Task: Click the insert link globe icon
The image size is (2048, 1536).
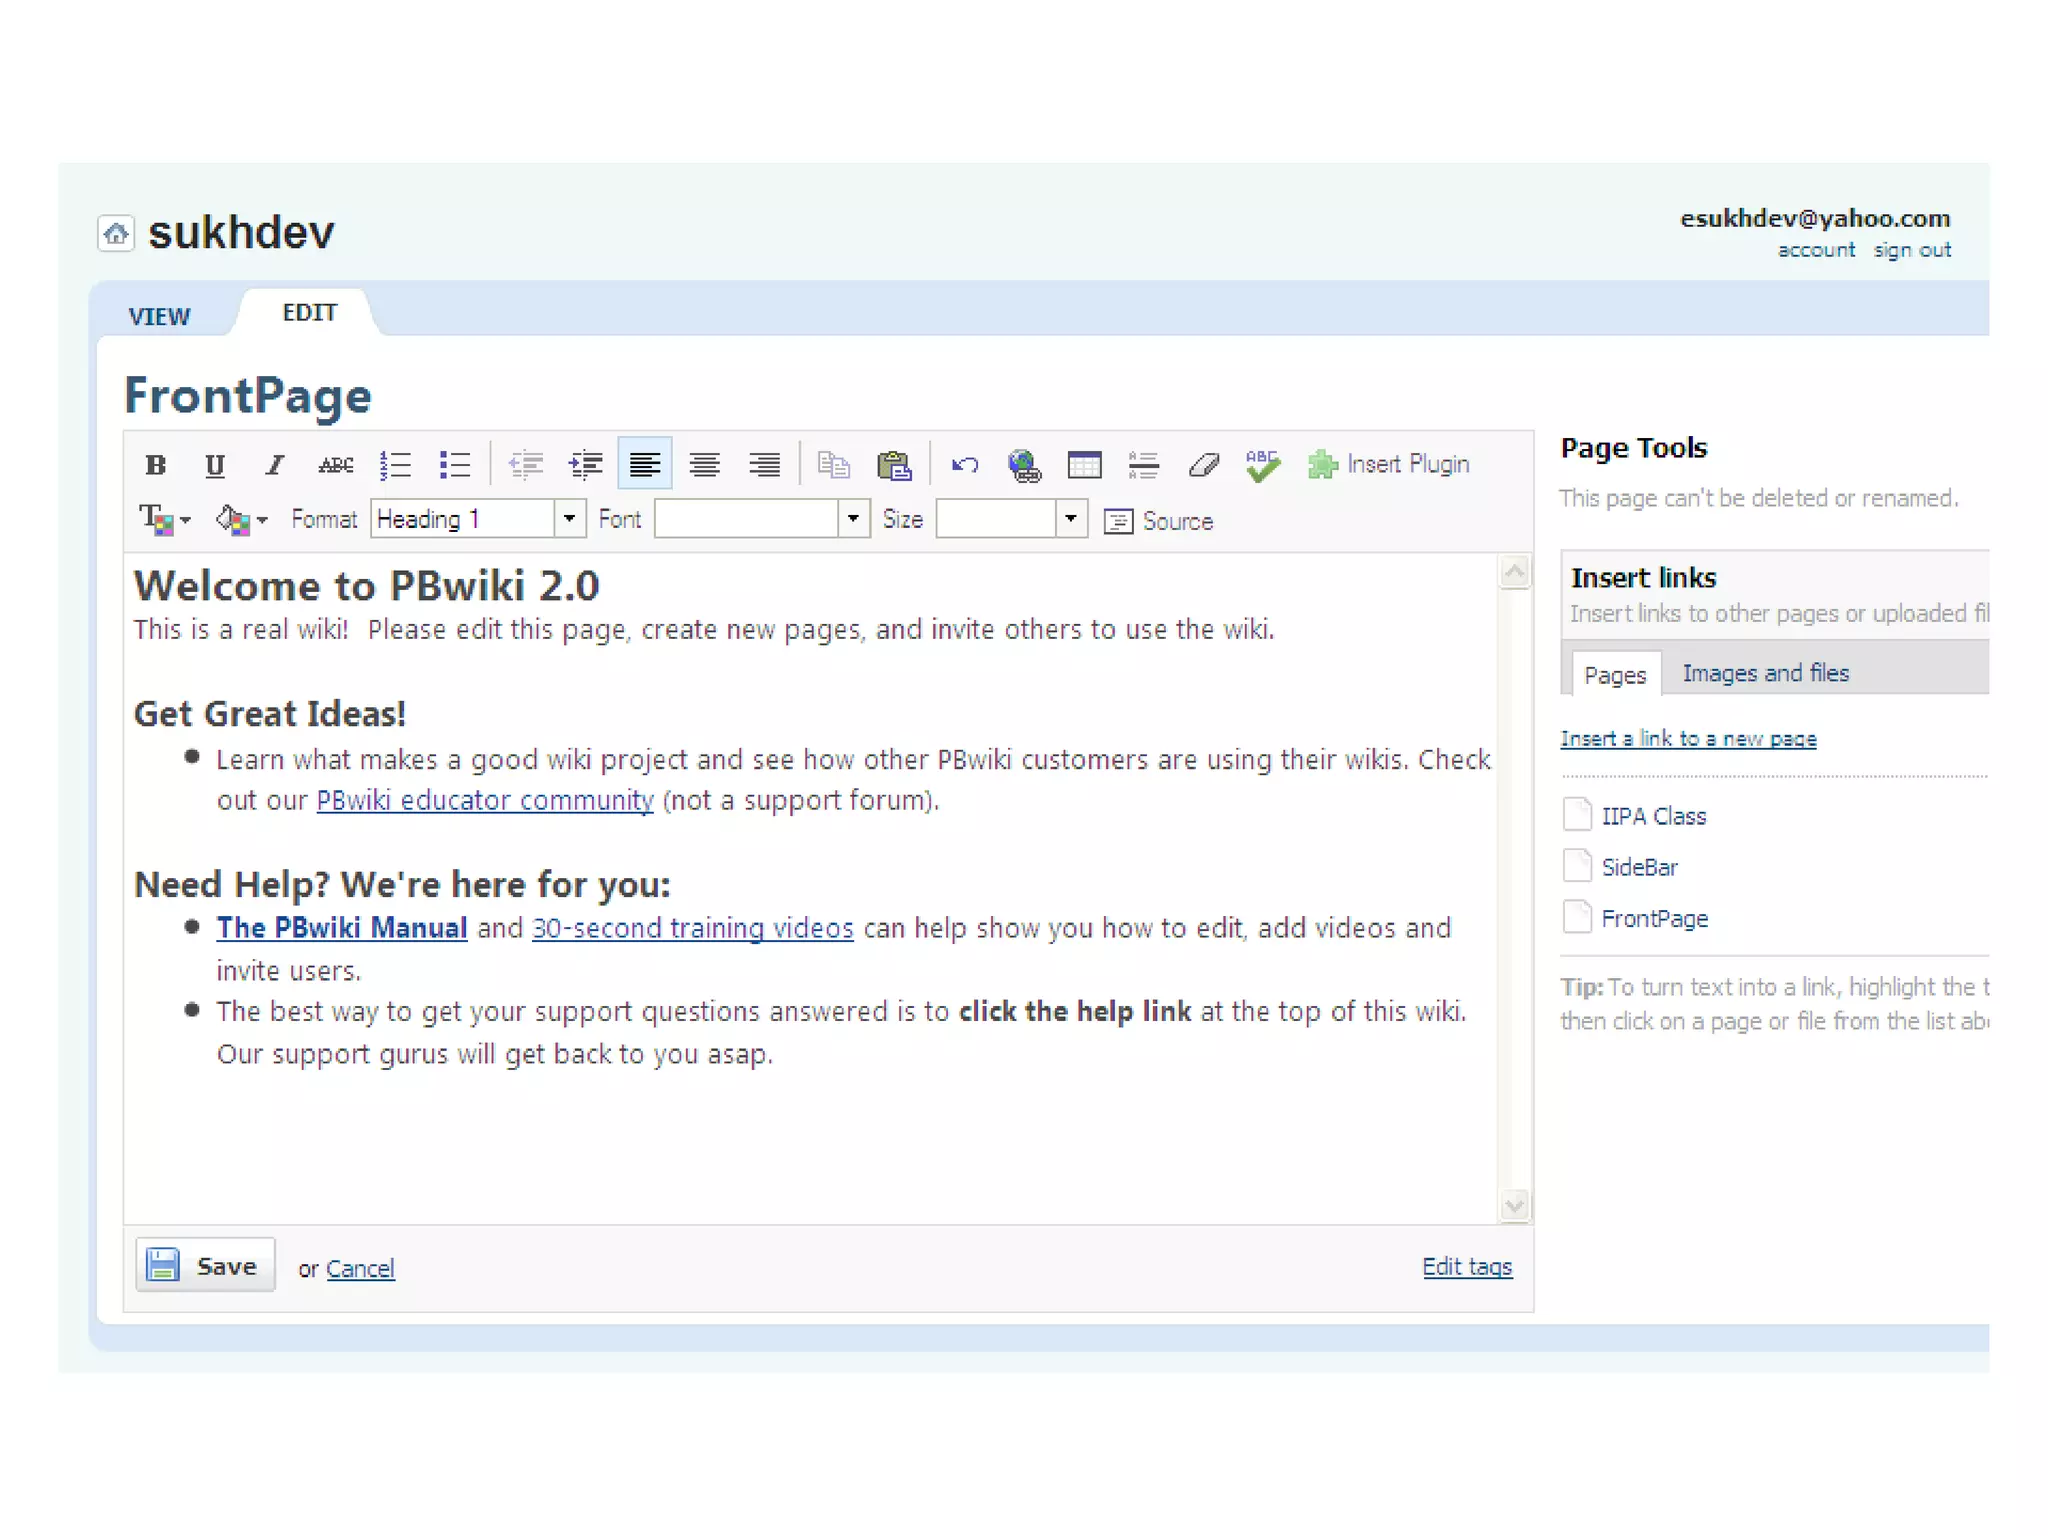Action: click(1024, 465)
